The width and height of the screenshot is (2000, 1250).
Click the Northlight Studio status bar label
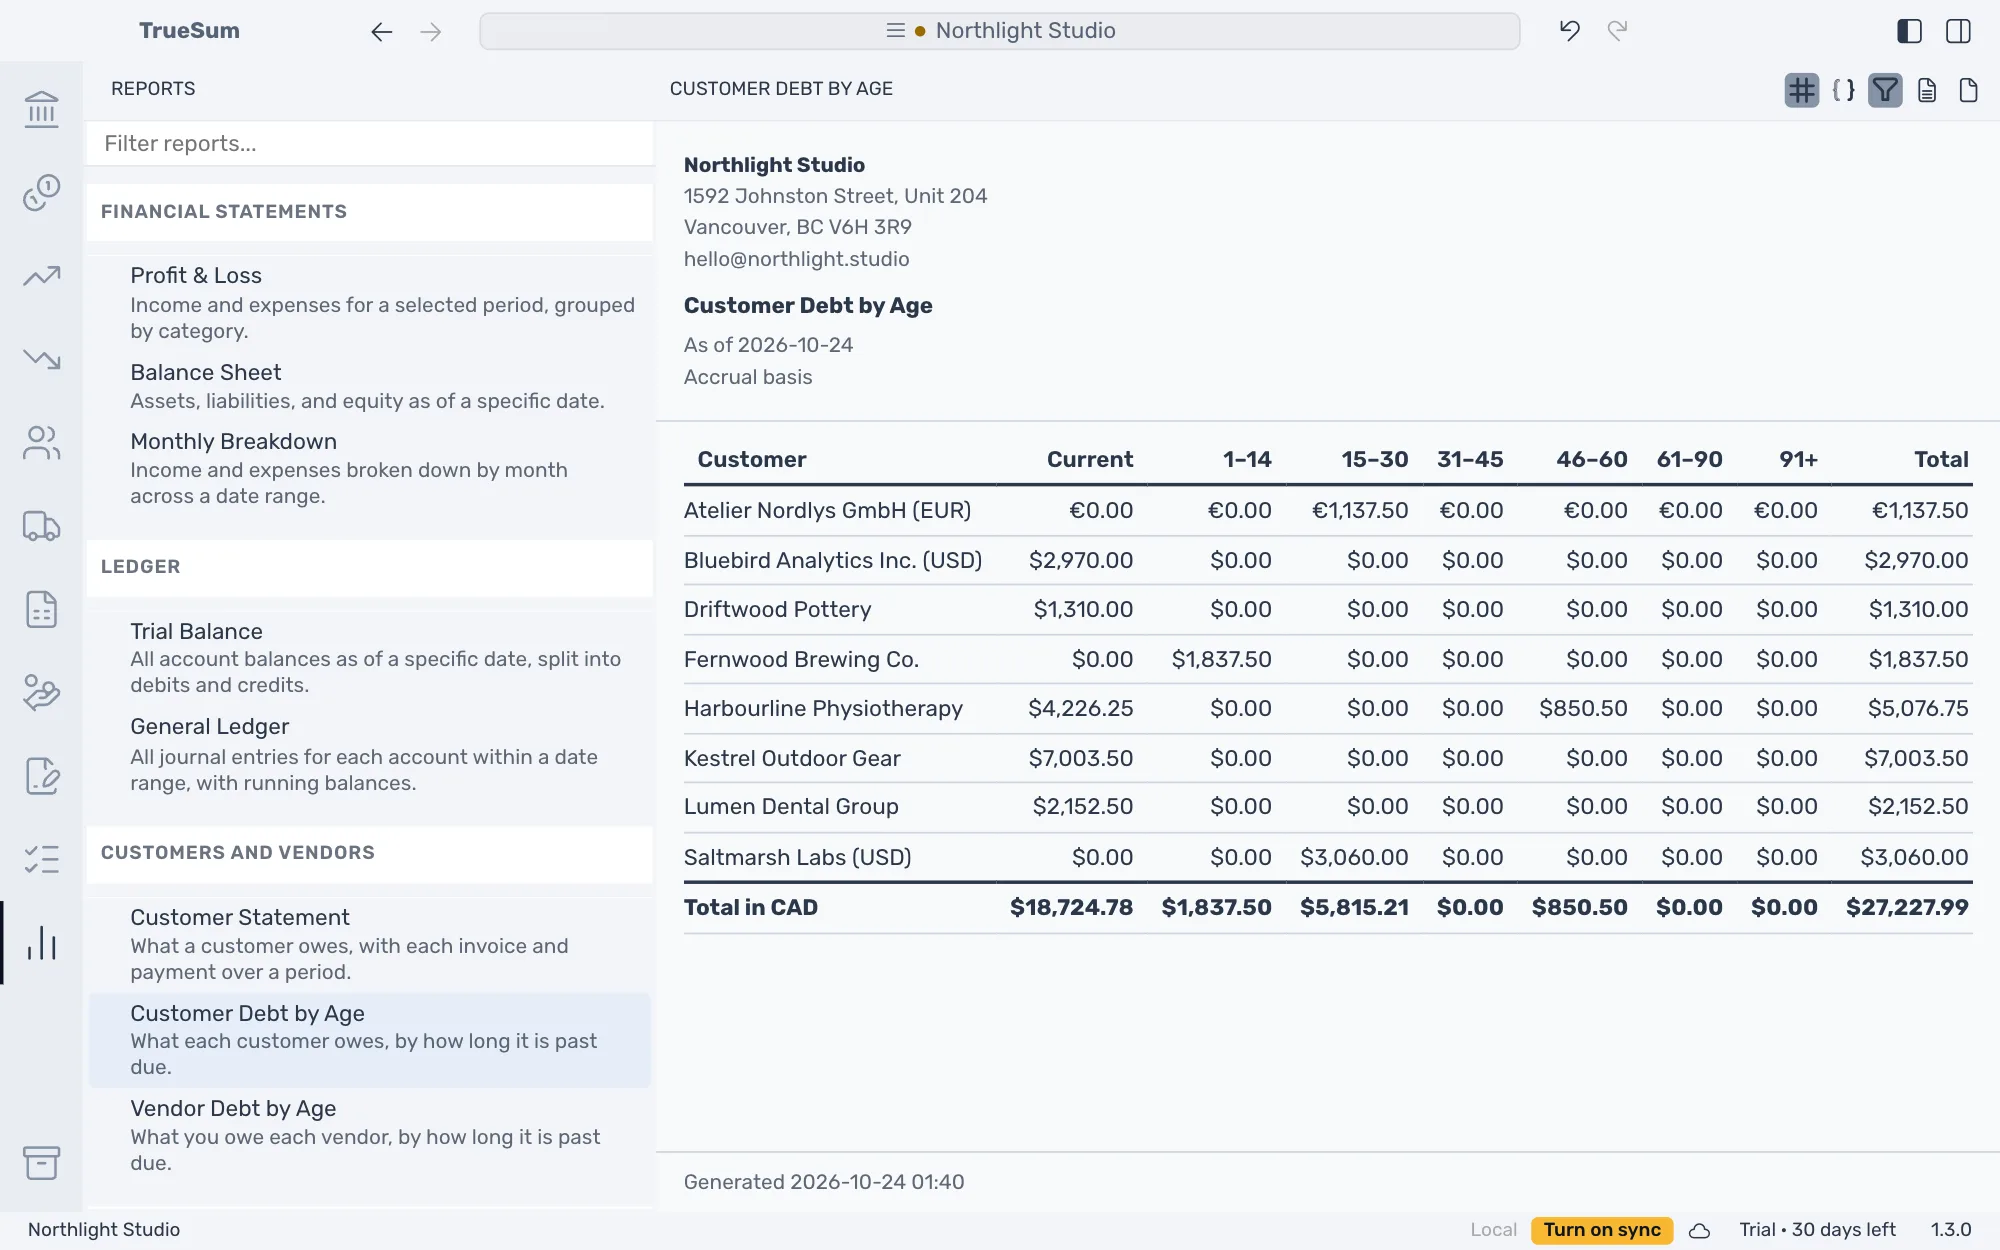(104, 1230)
